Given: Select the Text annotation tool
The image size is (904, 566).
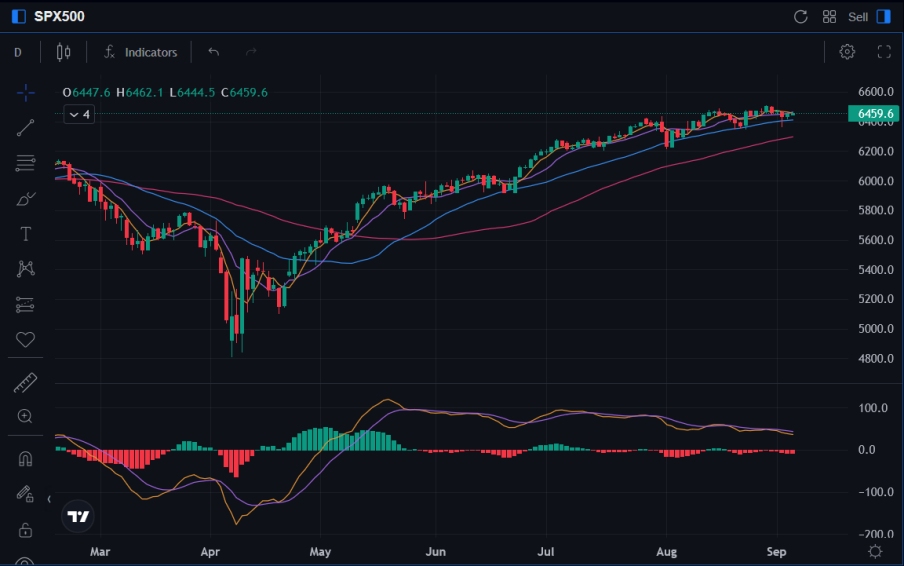Looking at the screenshot, I should pyautogui.click(x=25, y=234).
